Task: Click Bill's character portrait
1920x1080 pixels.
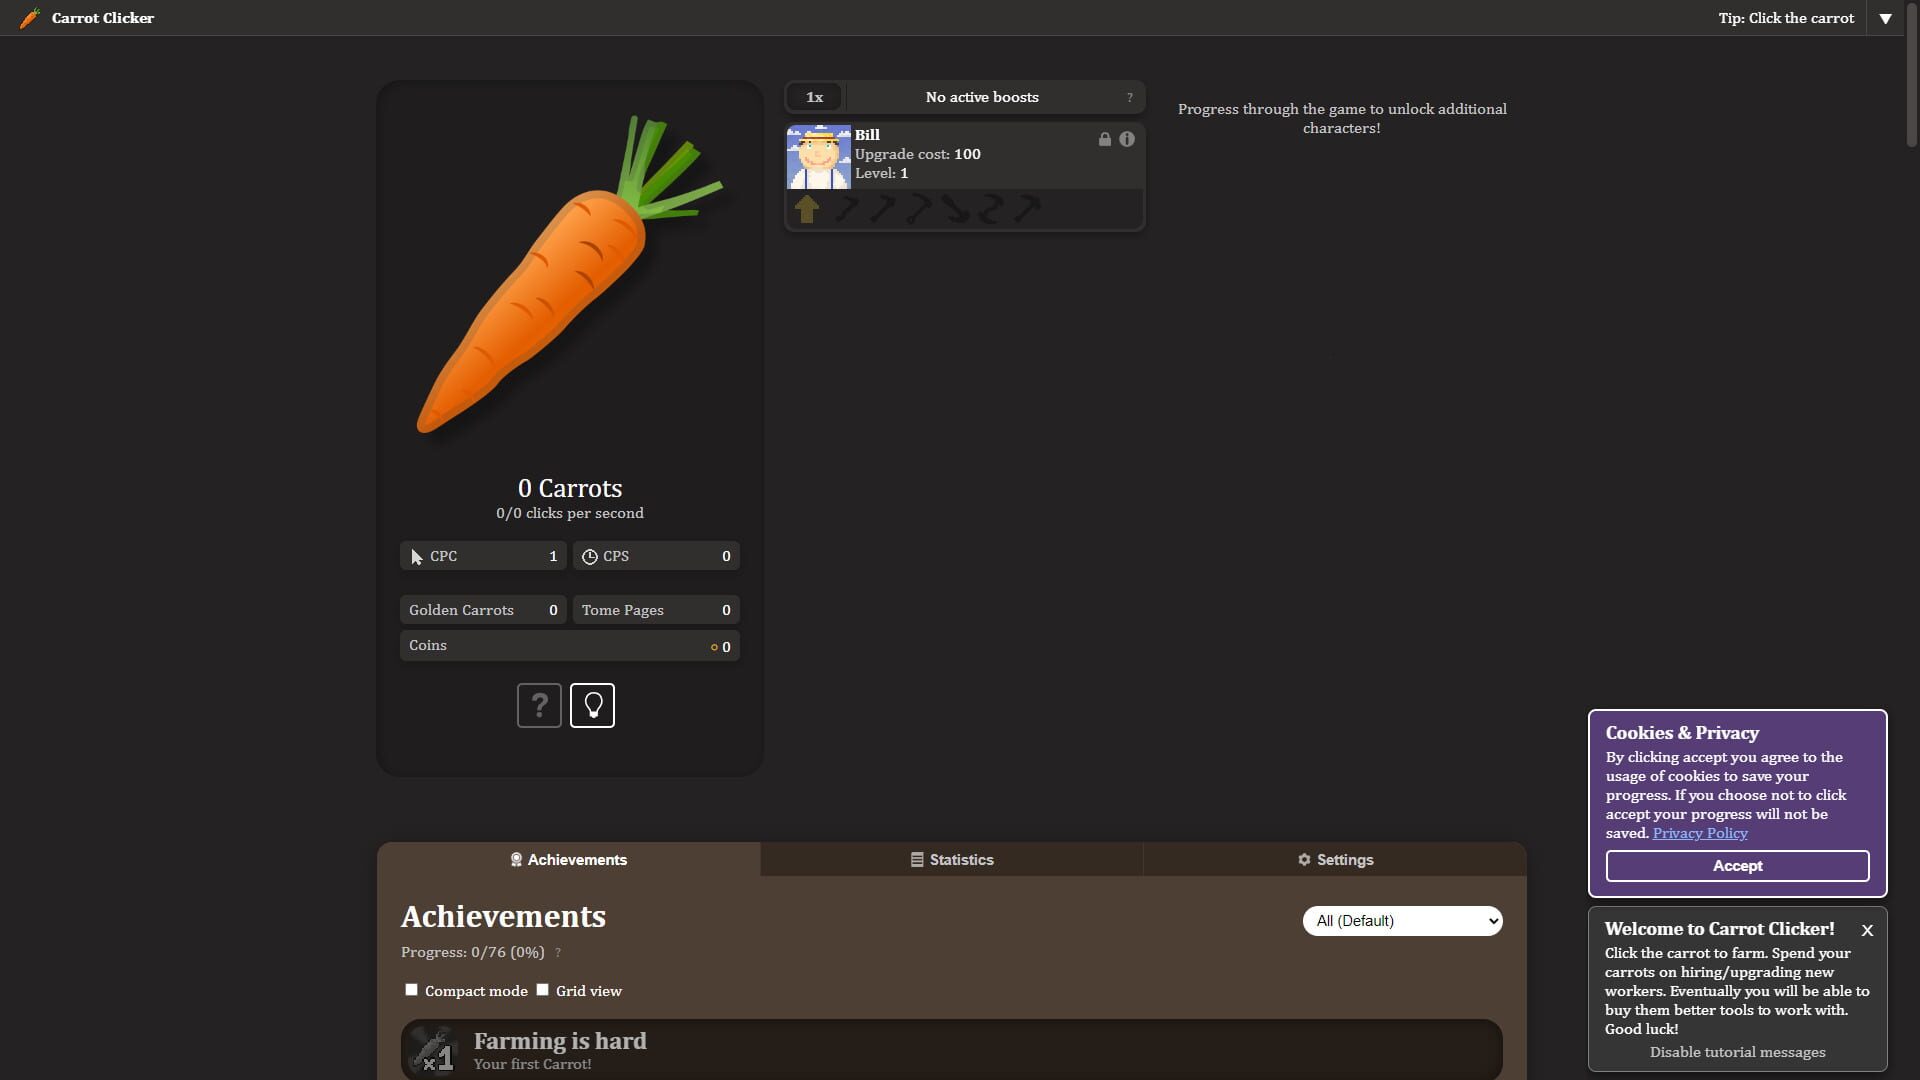Action: [818, 157]
